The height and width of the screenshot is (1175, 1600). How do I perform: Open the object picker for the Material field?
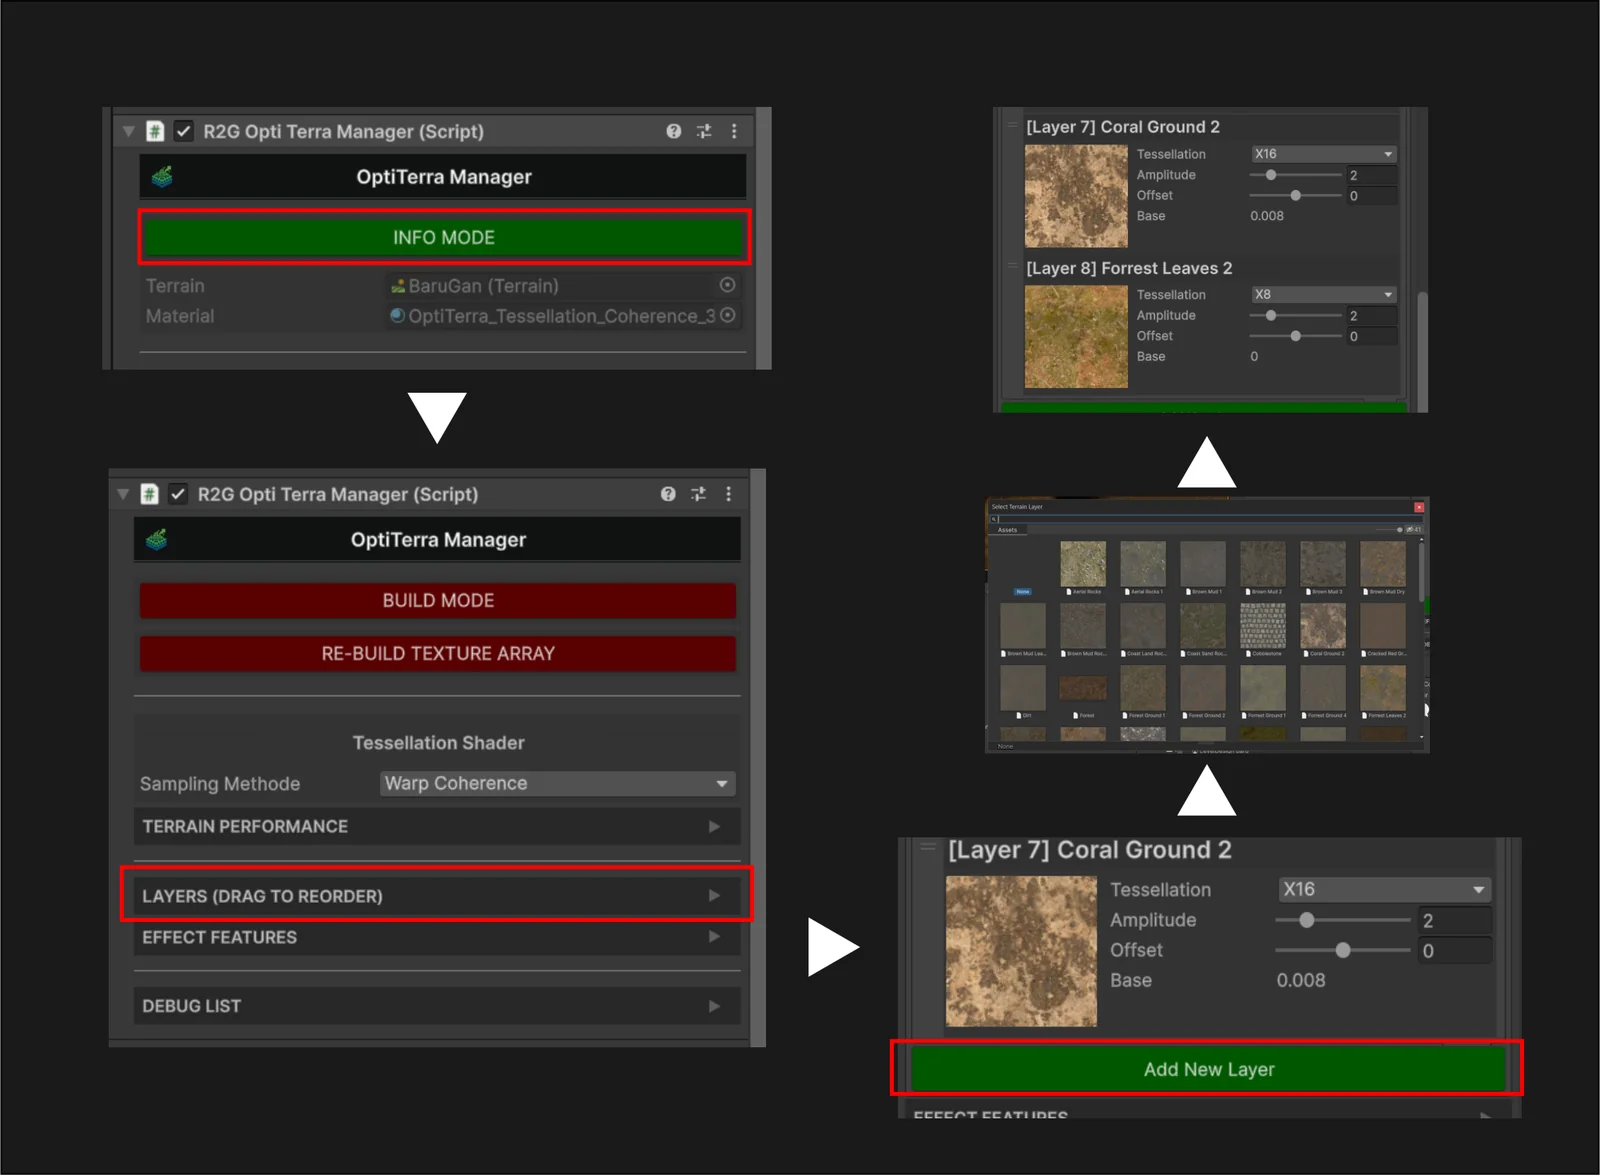728,315
